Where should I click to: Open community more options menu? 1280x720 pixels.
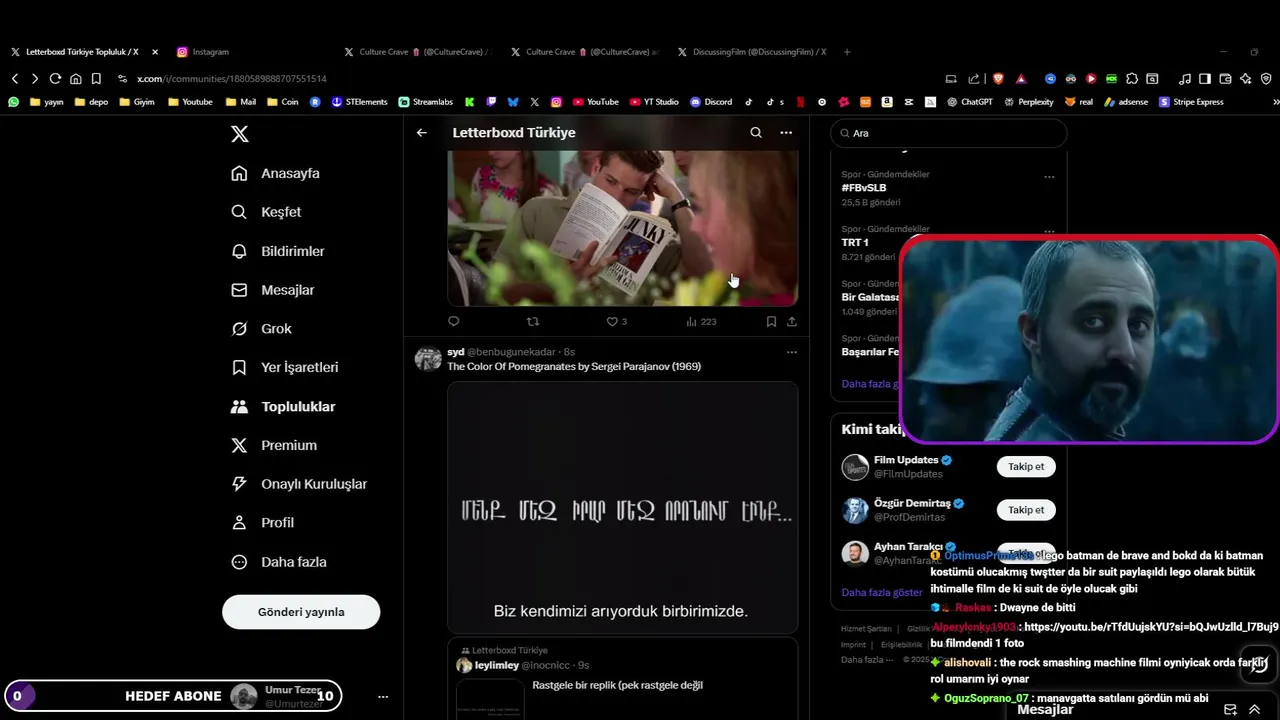tap(786, 133)
